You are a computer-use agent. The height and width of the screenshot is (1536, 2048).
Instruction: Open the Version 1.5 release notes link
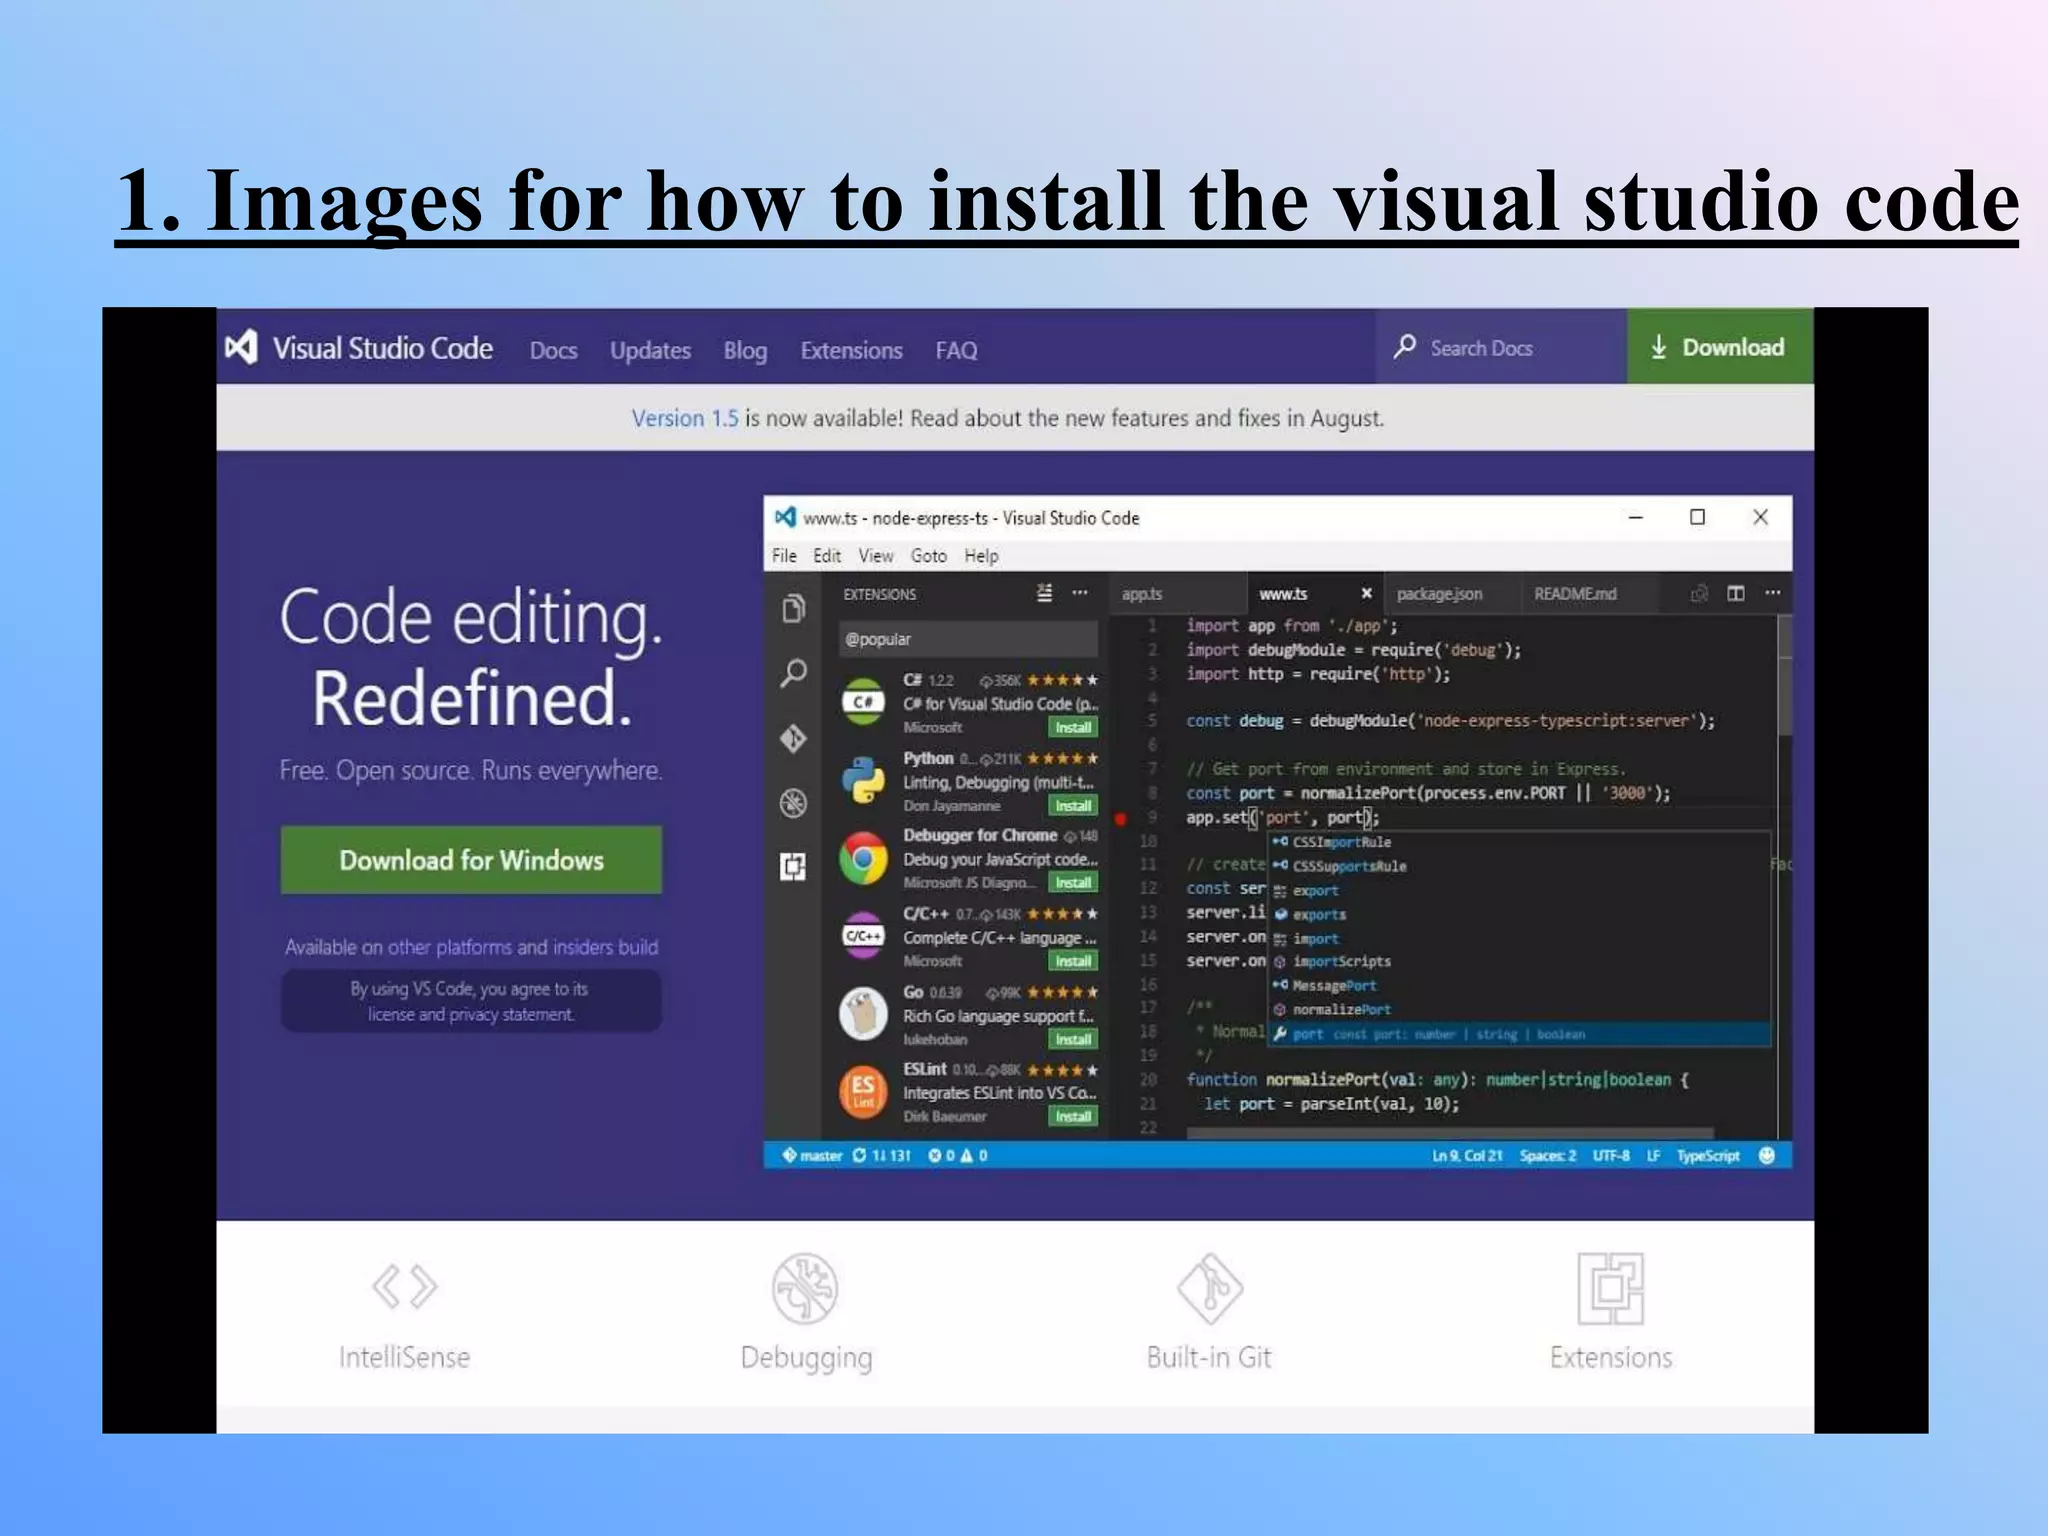(x=684, y=418)
